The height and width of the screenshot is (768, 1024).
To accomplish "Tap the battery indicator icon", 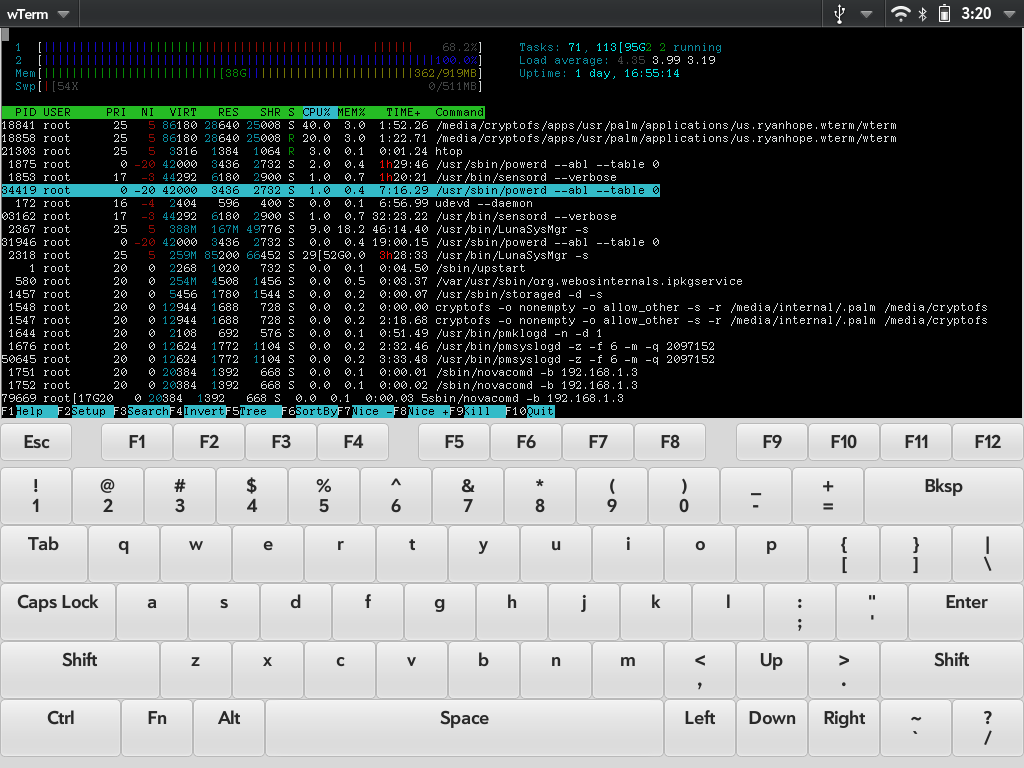I will (943, 13).
